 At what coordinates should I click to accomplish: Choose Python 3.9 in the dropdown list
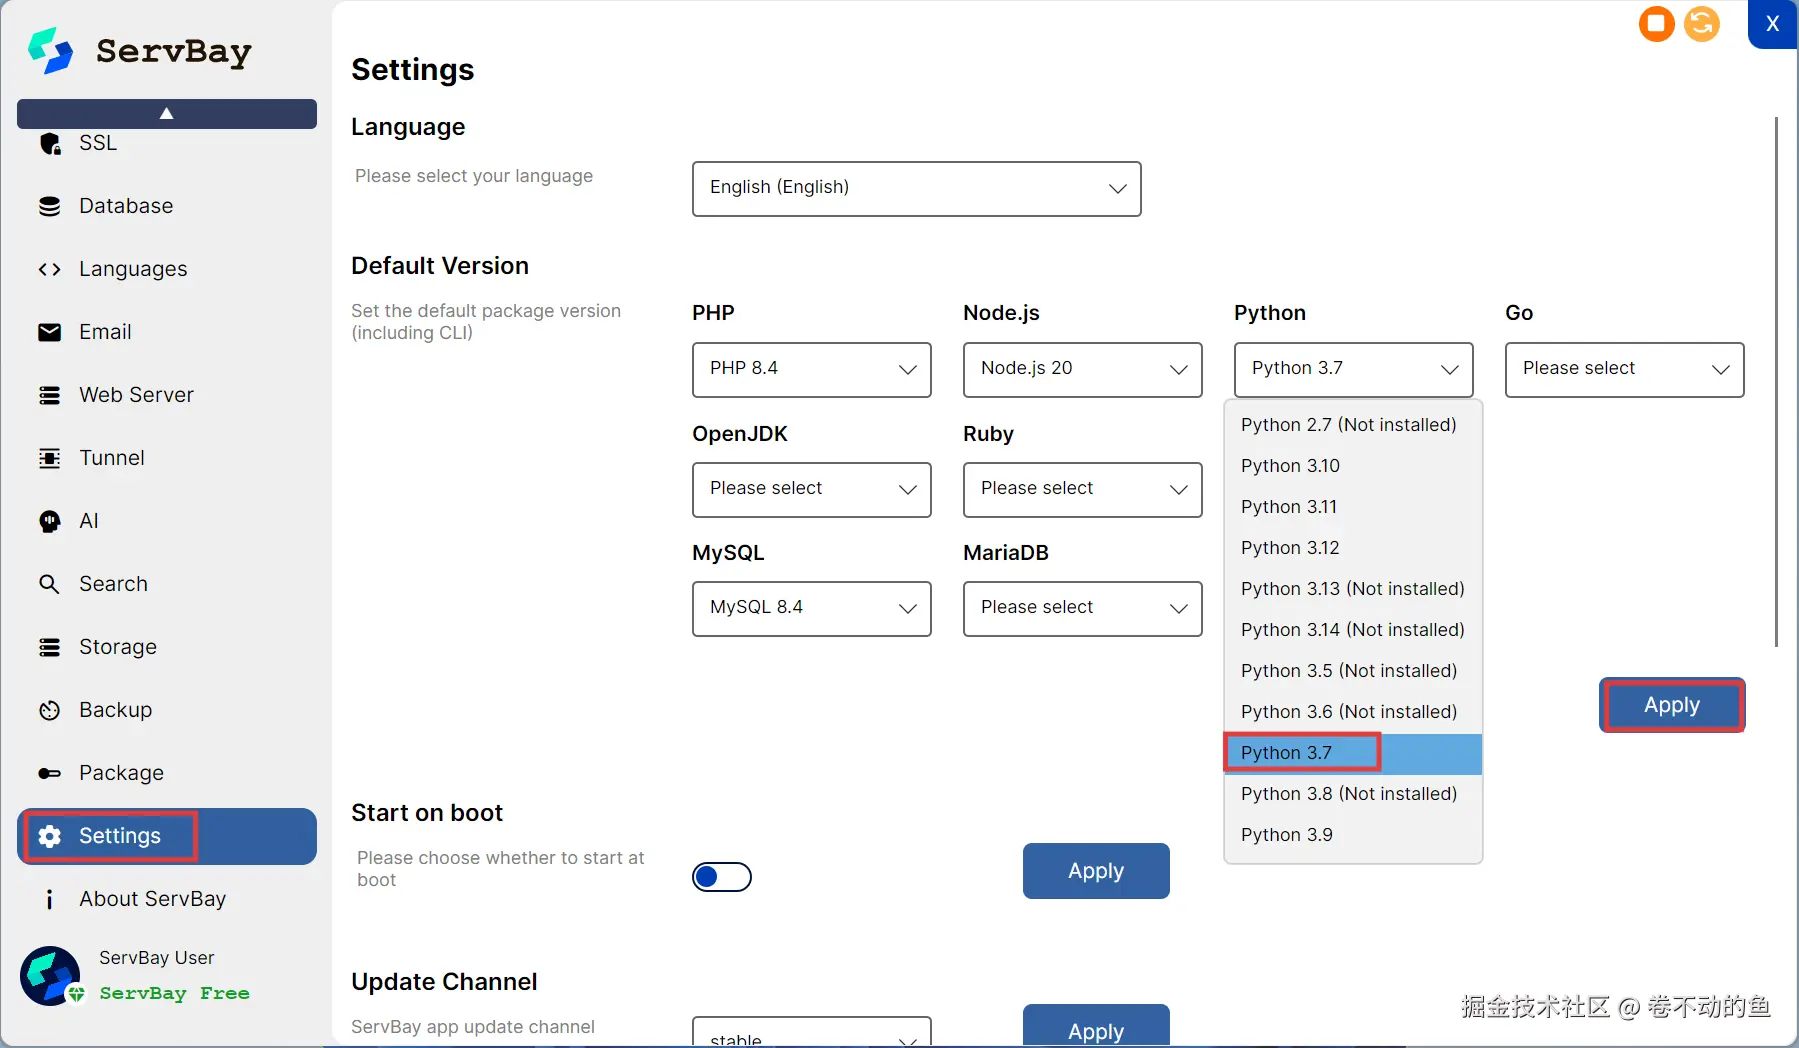[x=1287, y=835]
